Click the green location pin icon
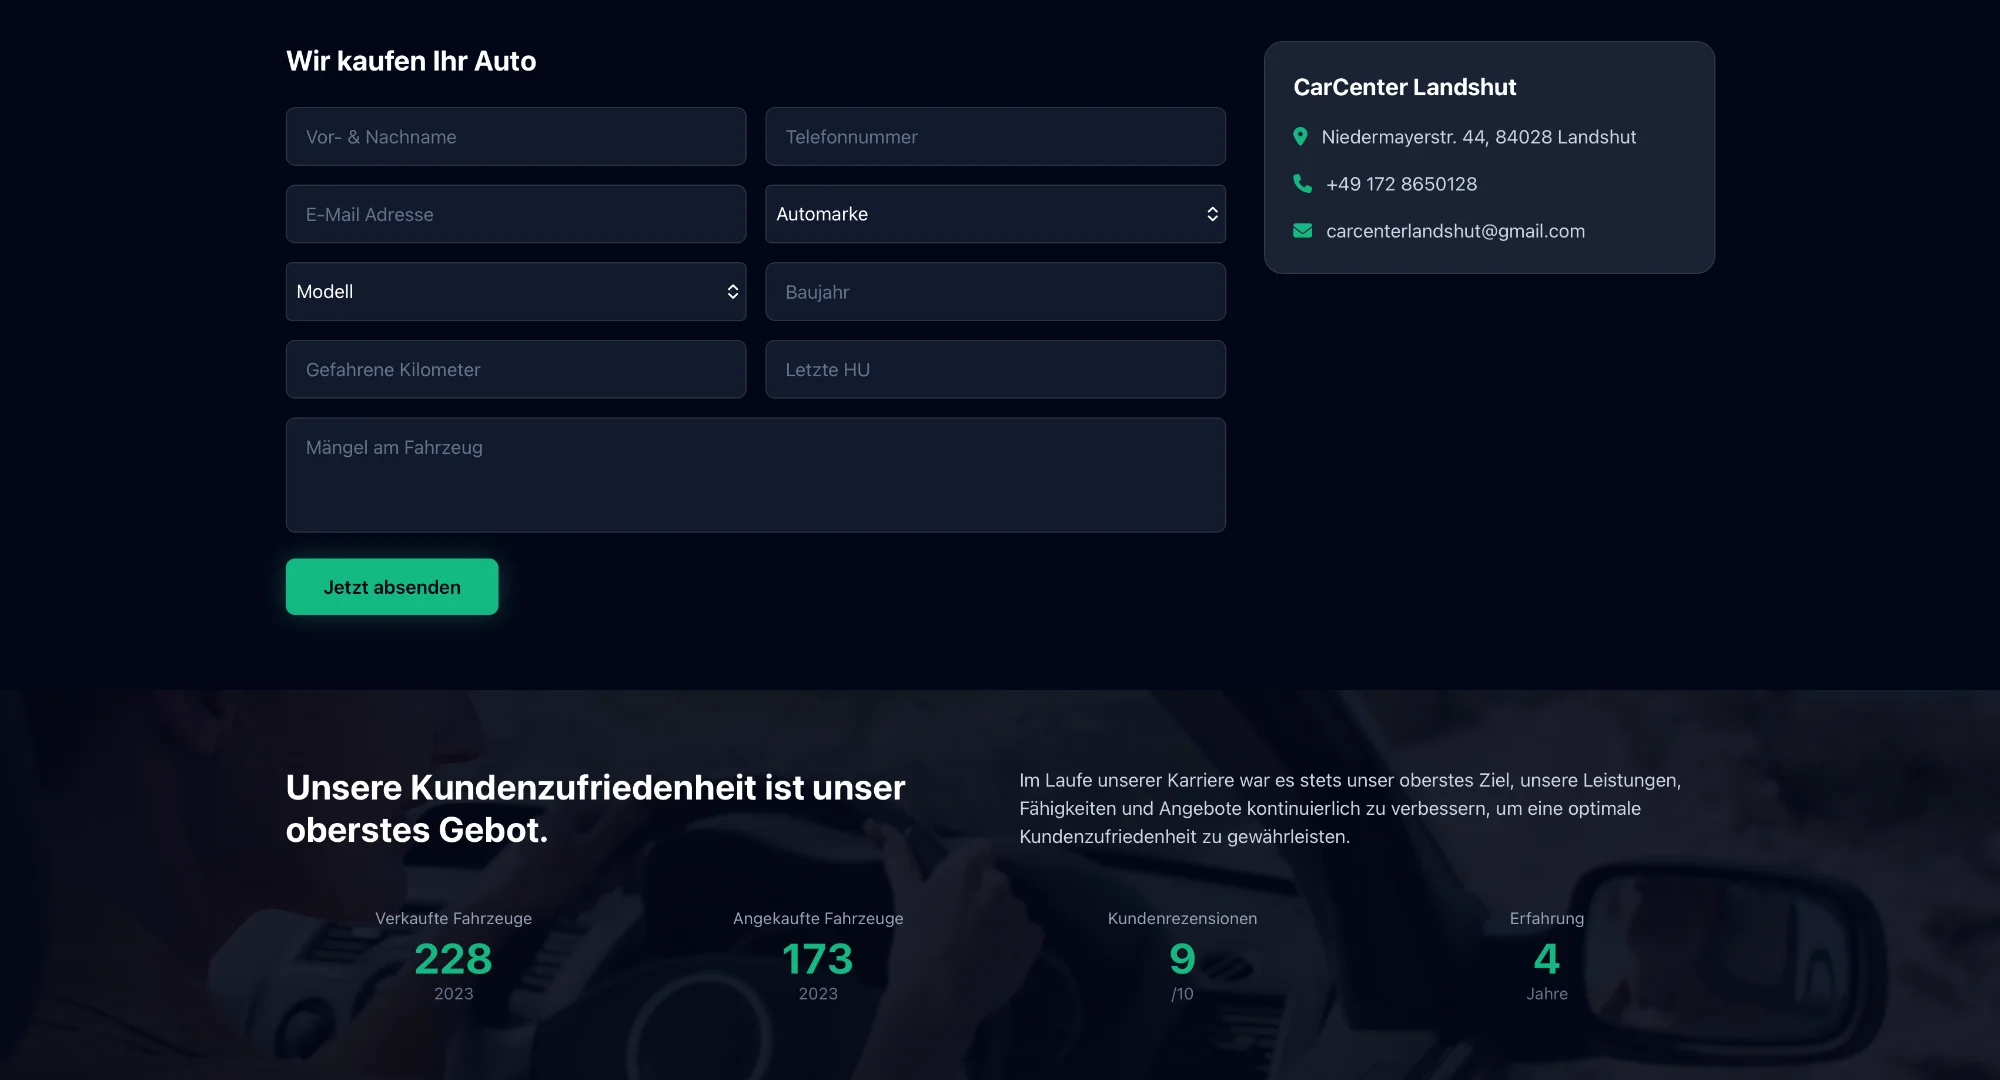The height and width of the screenshot is (1080, 2000). (1300, 137)
